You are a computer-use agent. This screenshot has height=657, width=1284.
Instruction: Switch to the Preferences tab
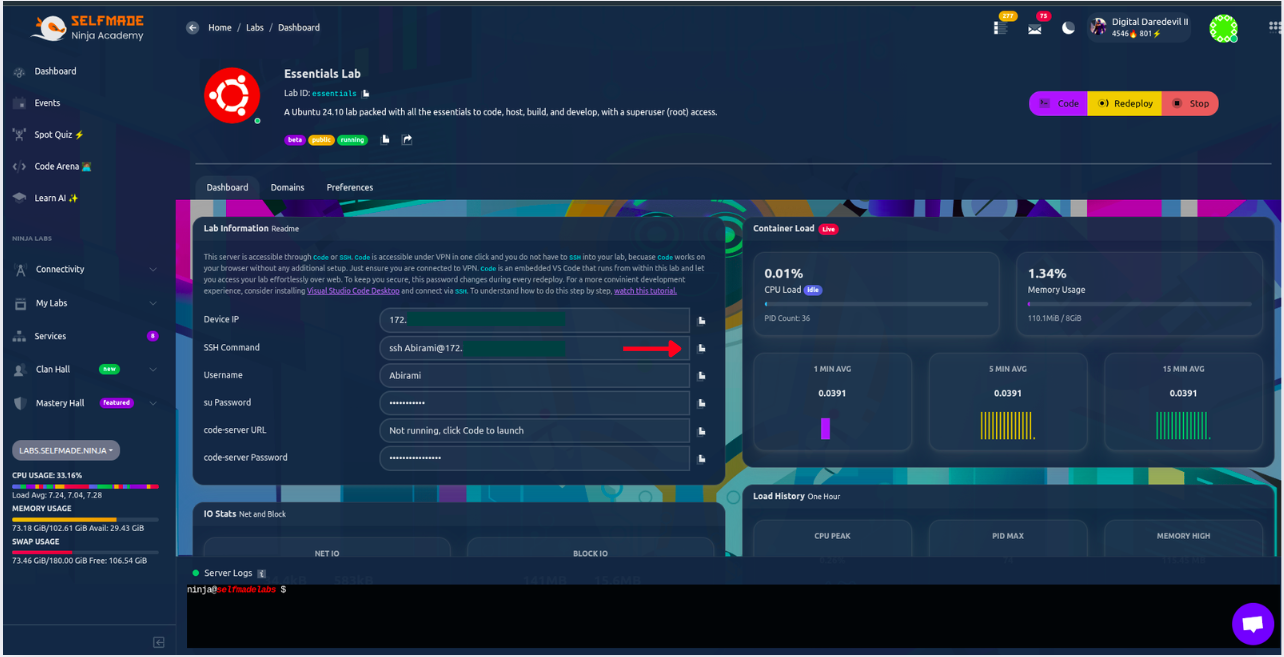pos(349,188)
